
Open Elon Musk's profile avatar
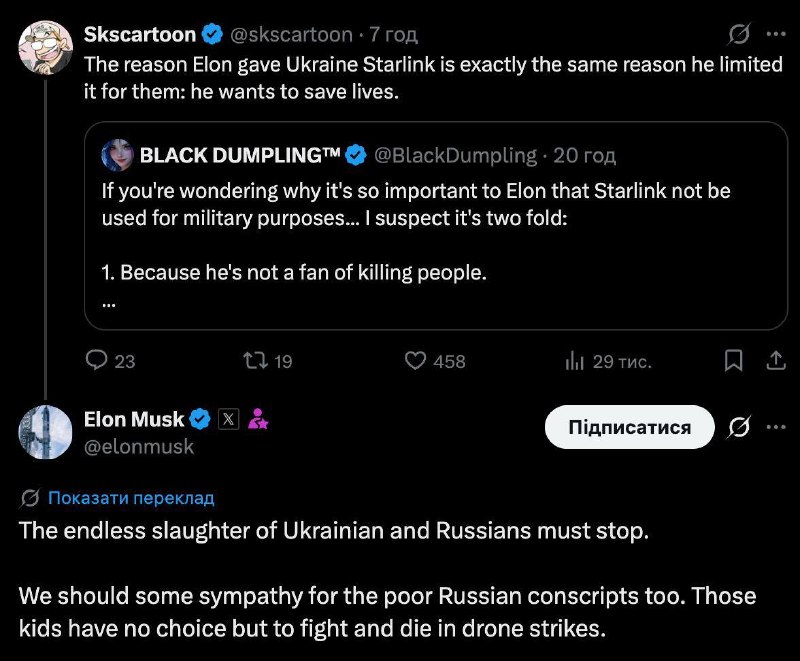point(45,432)
